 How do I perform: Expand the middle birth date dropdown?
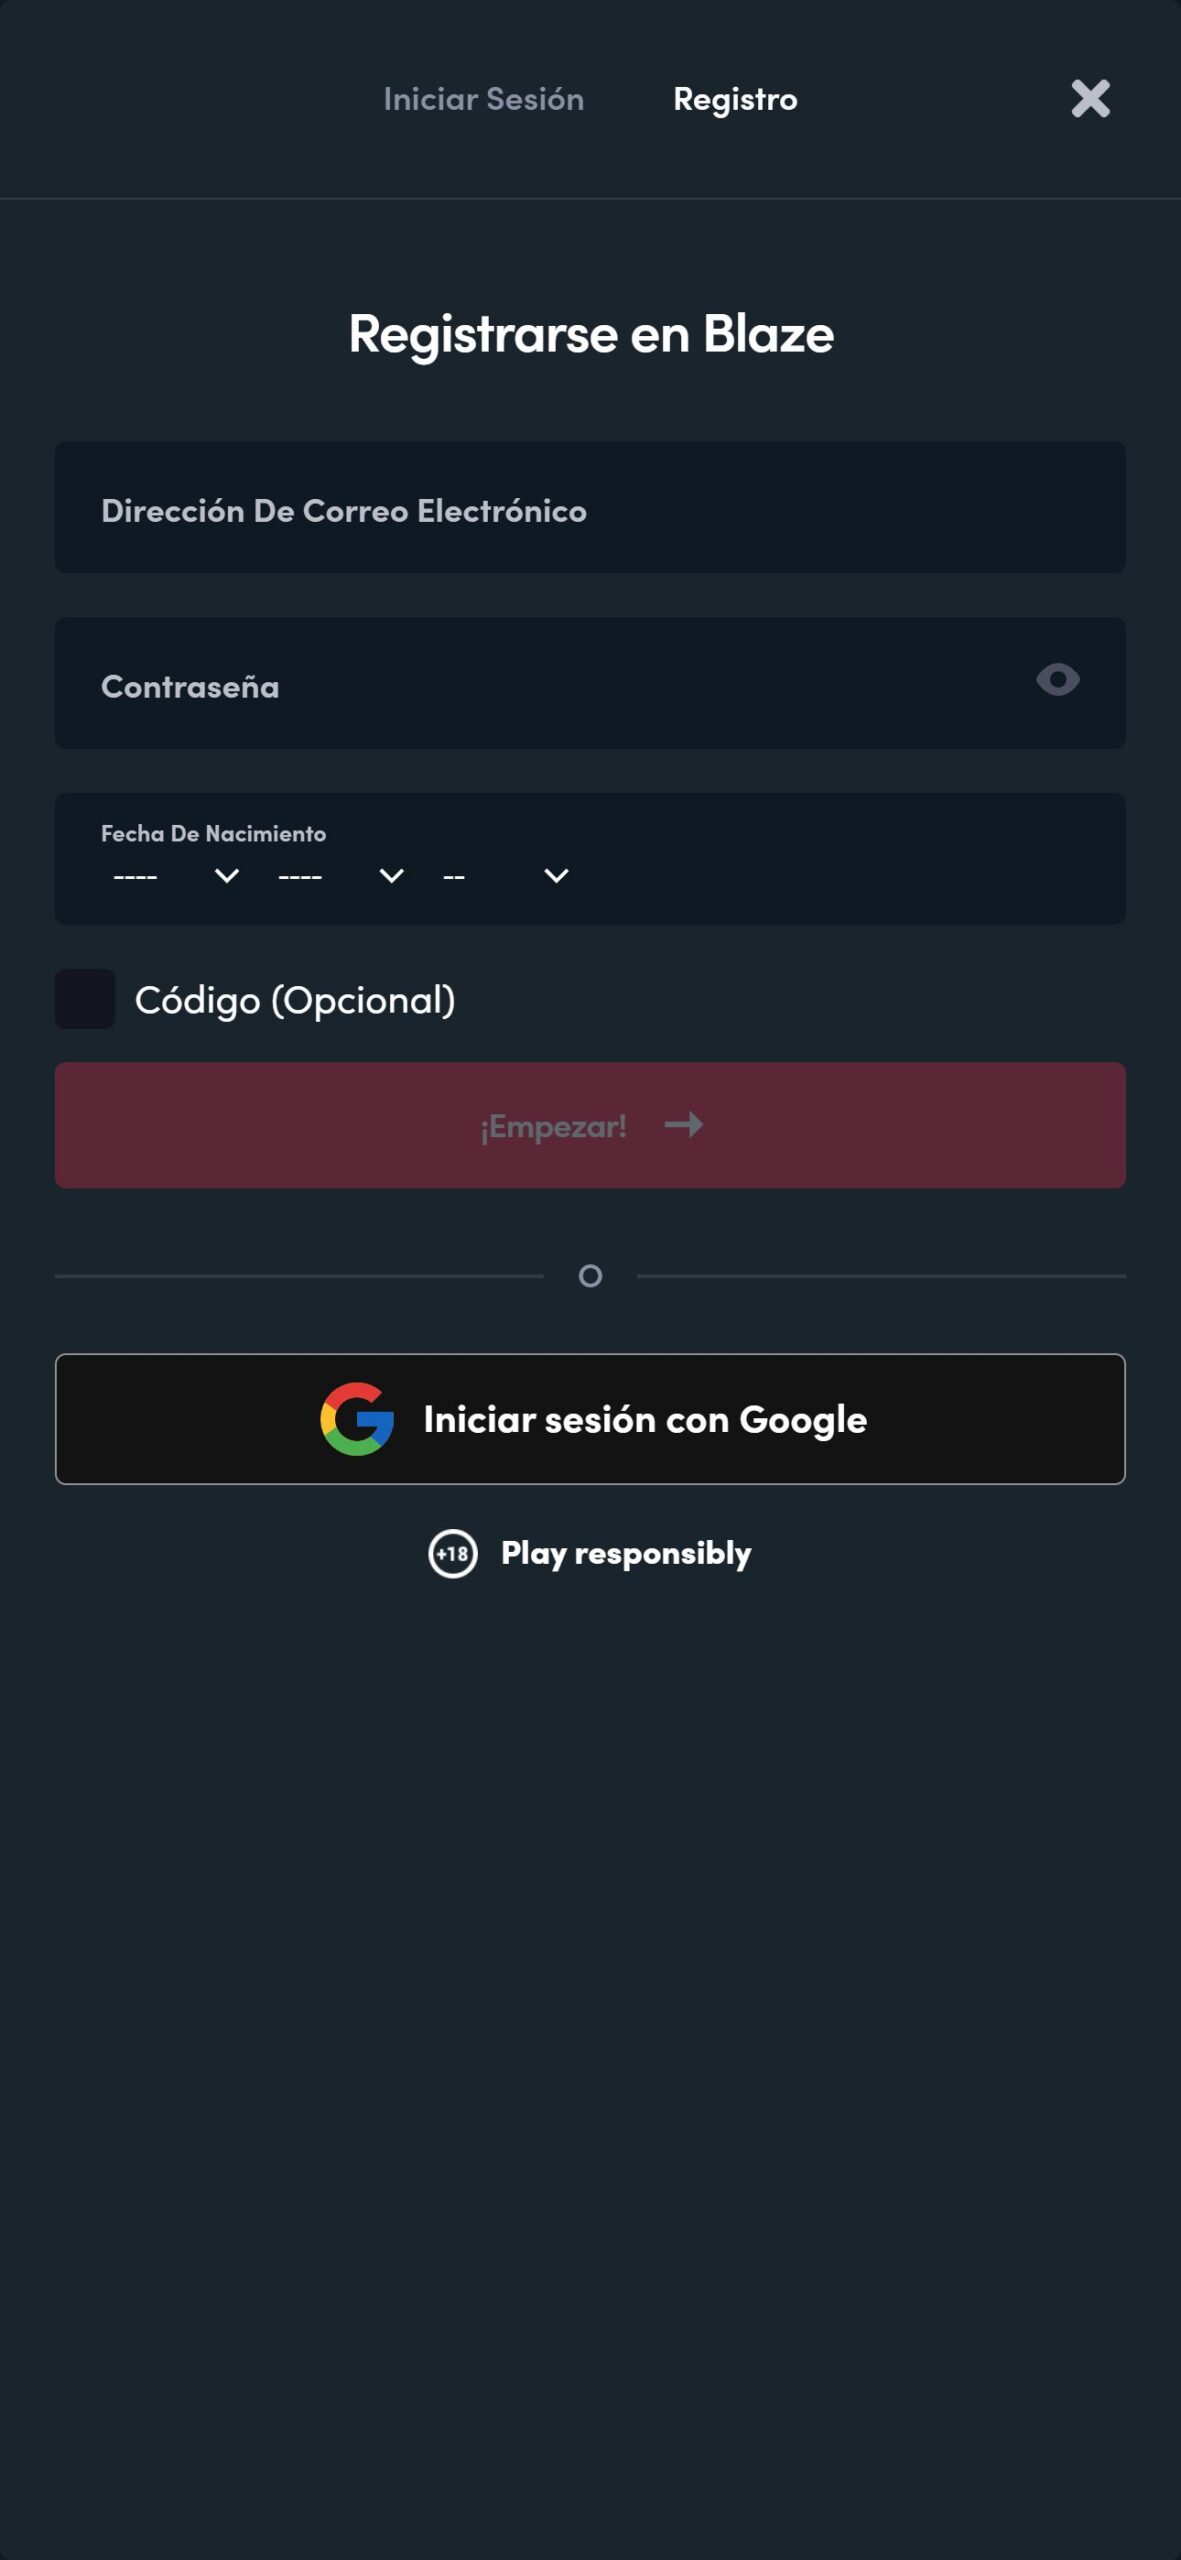340,876
